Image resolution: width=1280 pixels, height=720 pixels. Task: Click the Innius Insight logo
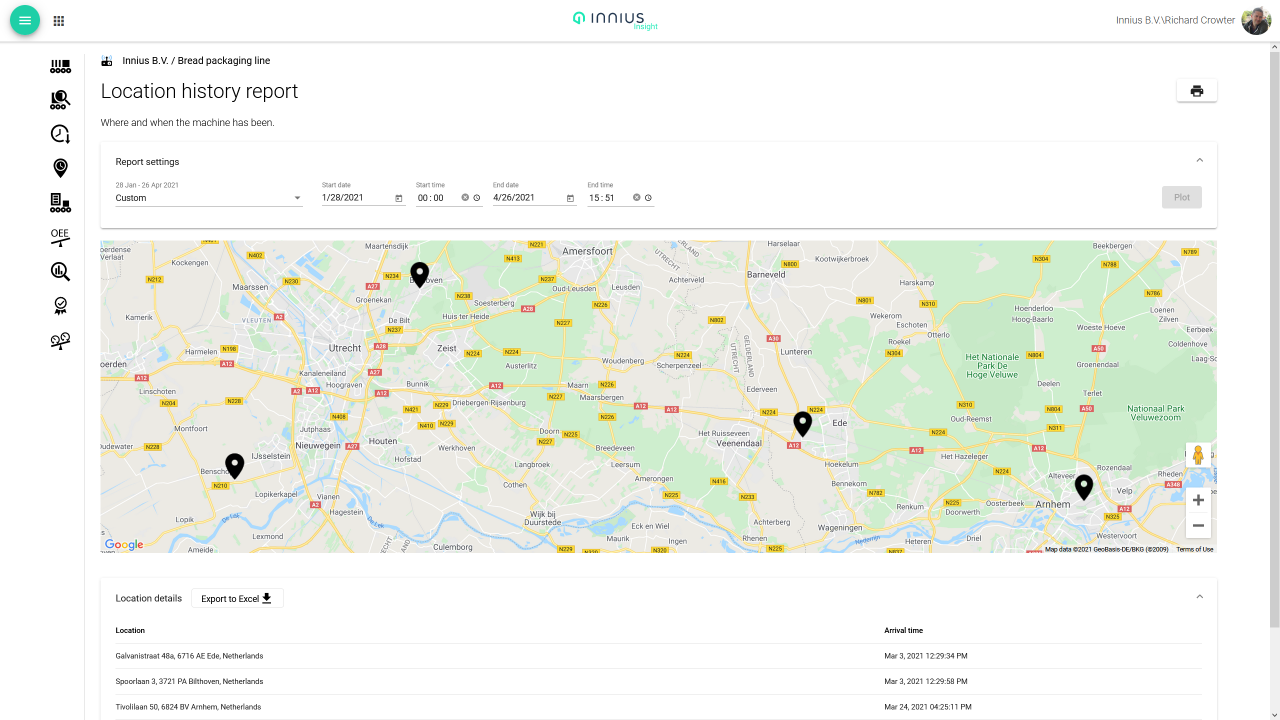tap(616, 20)
